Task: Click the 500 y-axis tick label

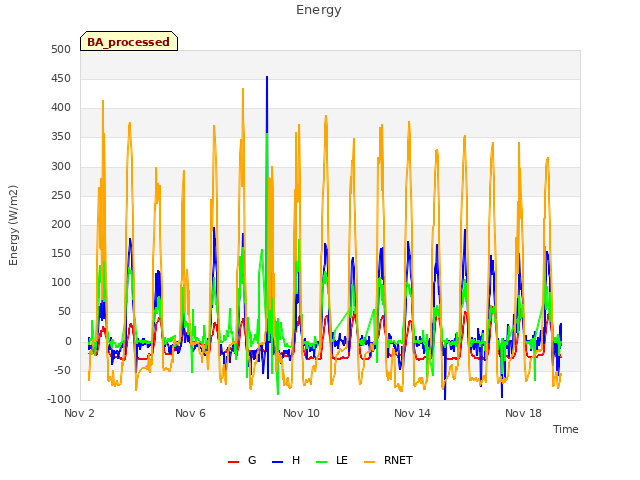Action: tap(61, 49)
